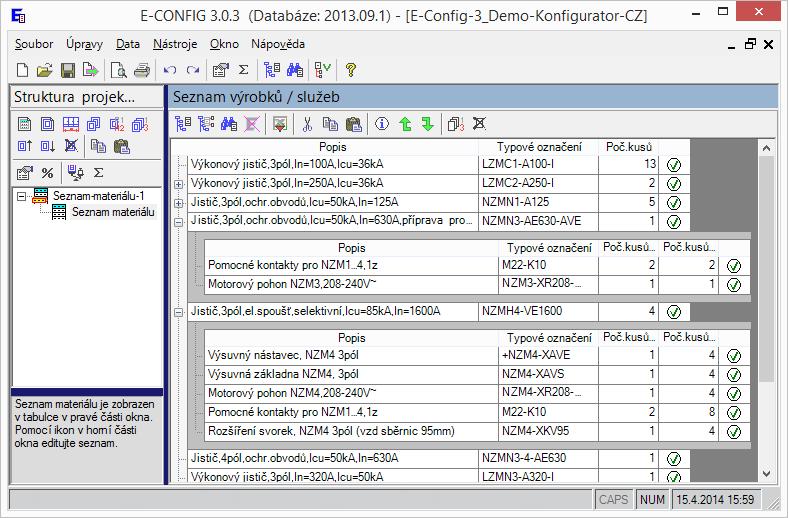This screenshot has width=788, height=518.
Task: Click the top-level Popis column header
Action: pos(333,147)
